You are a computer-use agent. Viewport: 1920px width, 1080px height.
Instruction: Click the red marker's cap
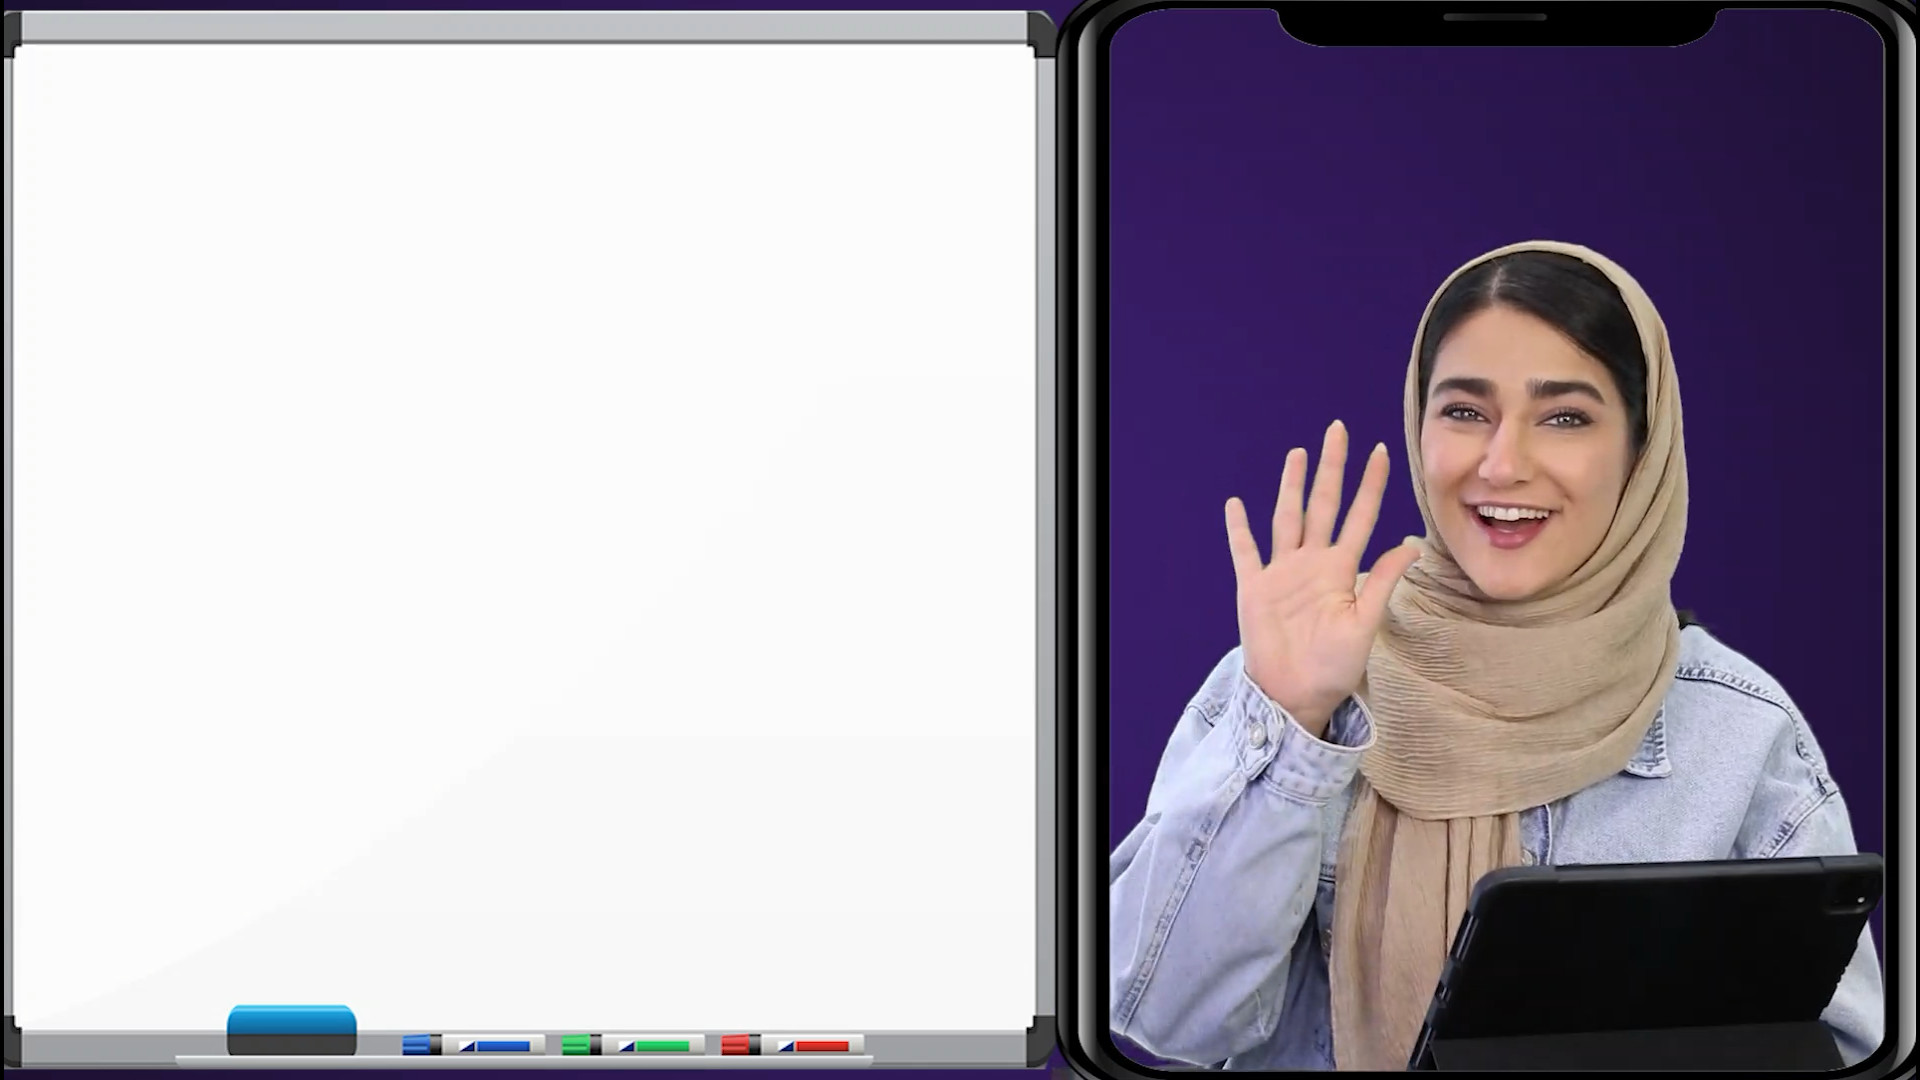click(x=735, y=1044)
